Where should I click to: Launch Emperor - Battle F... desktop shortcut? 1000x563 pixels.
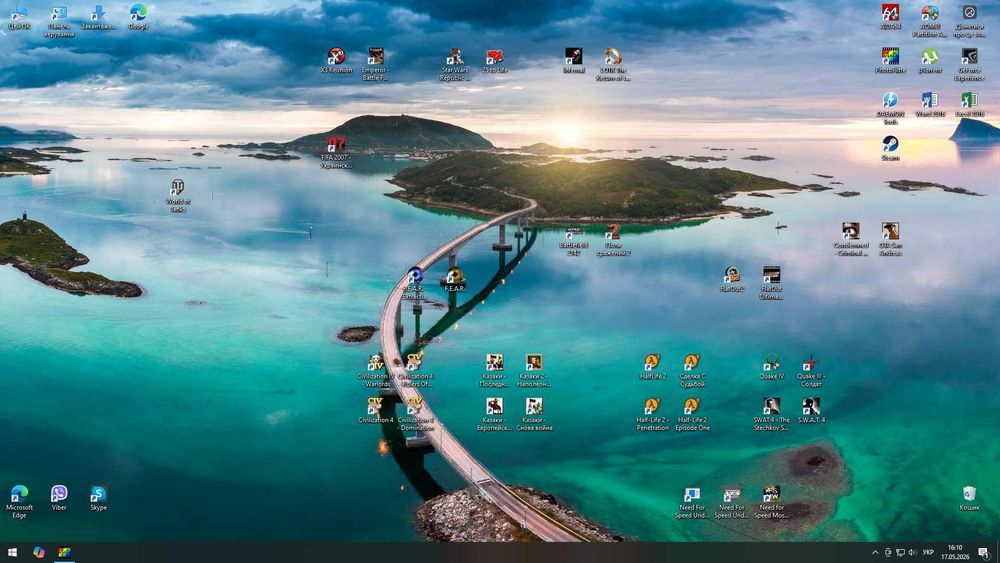[375, 64]
